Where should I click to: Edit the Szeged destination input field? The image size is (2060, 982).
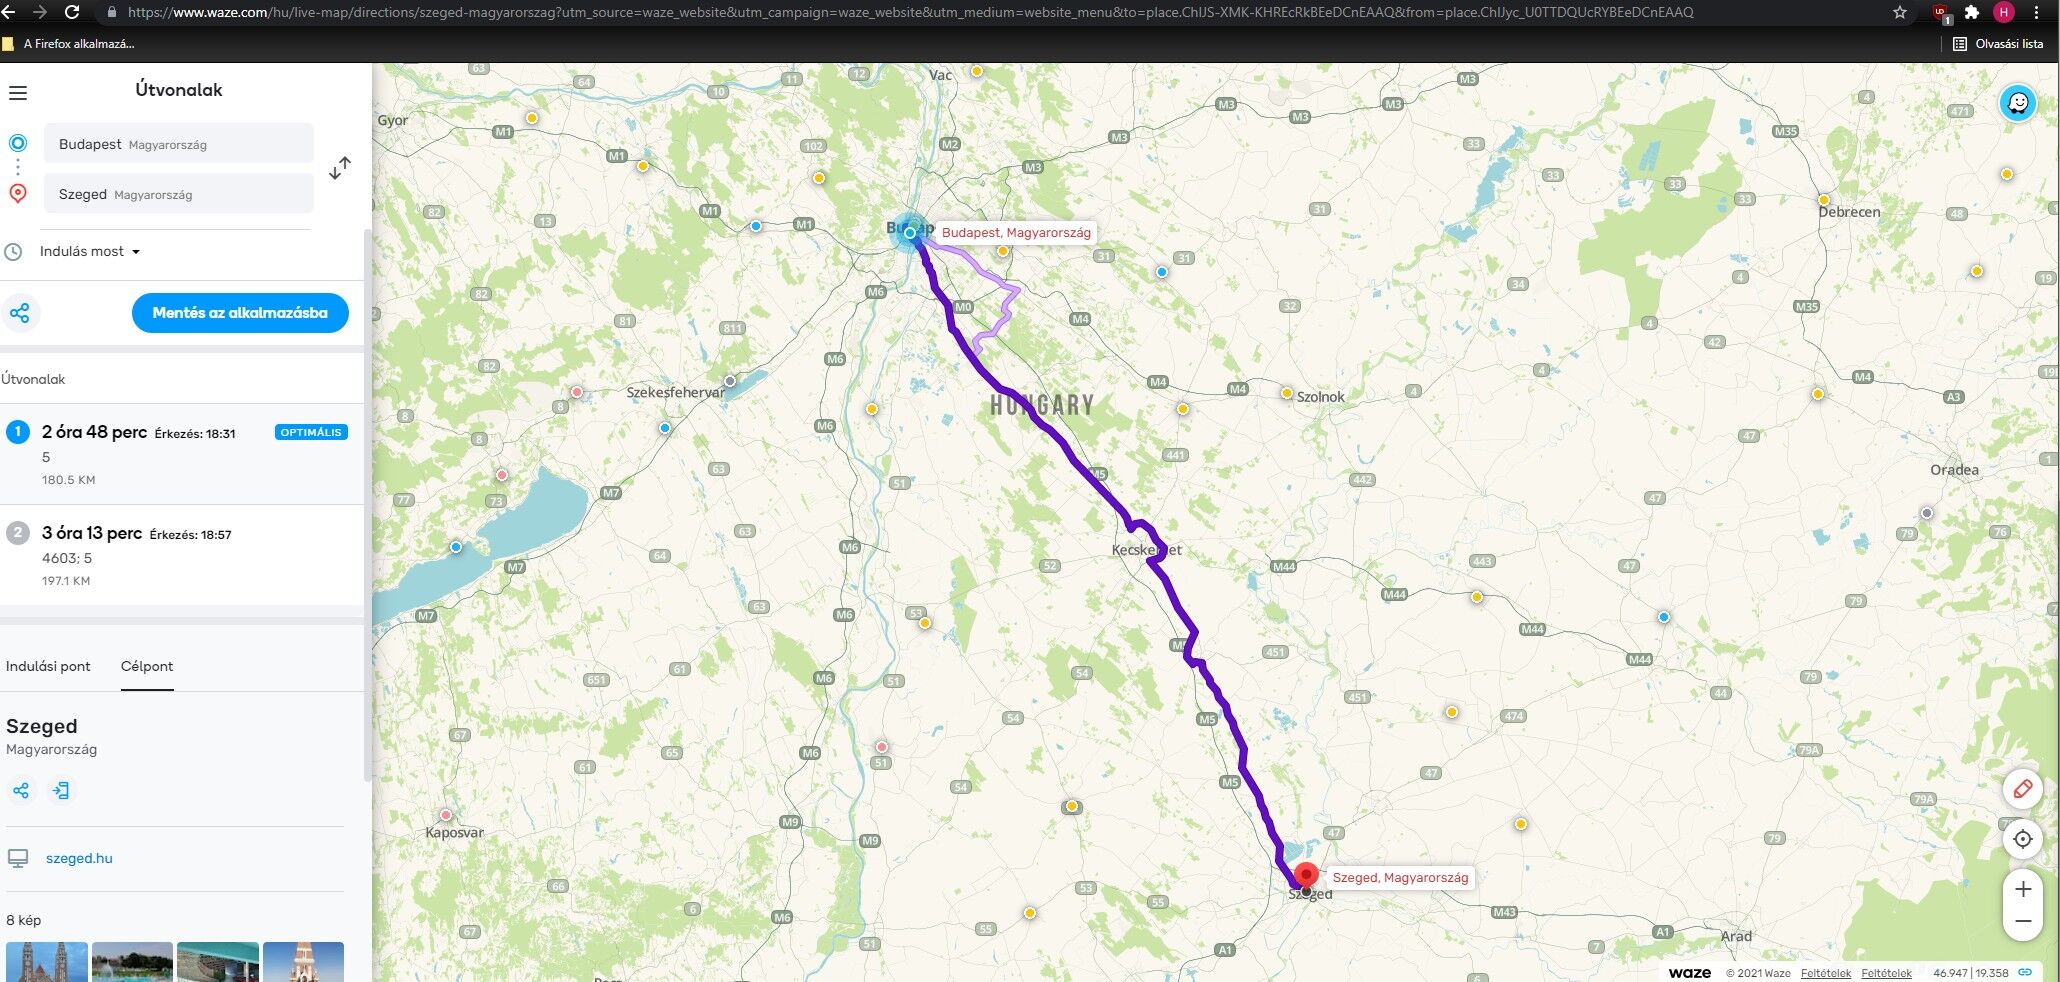point(179,193)
